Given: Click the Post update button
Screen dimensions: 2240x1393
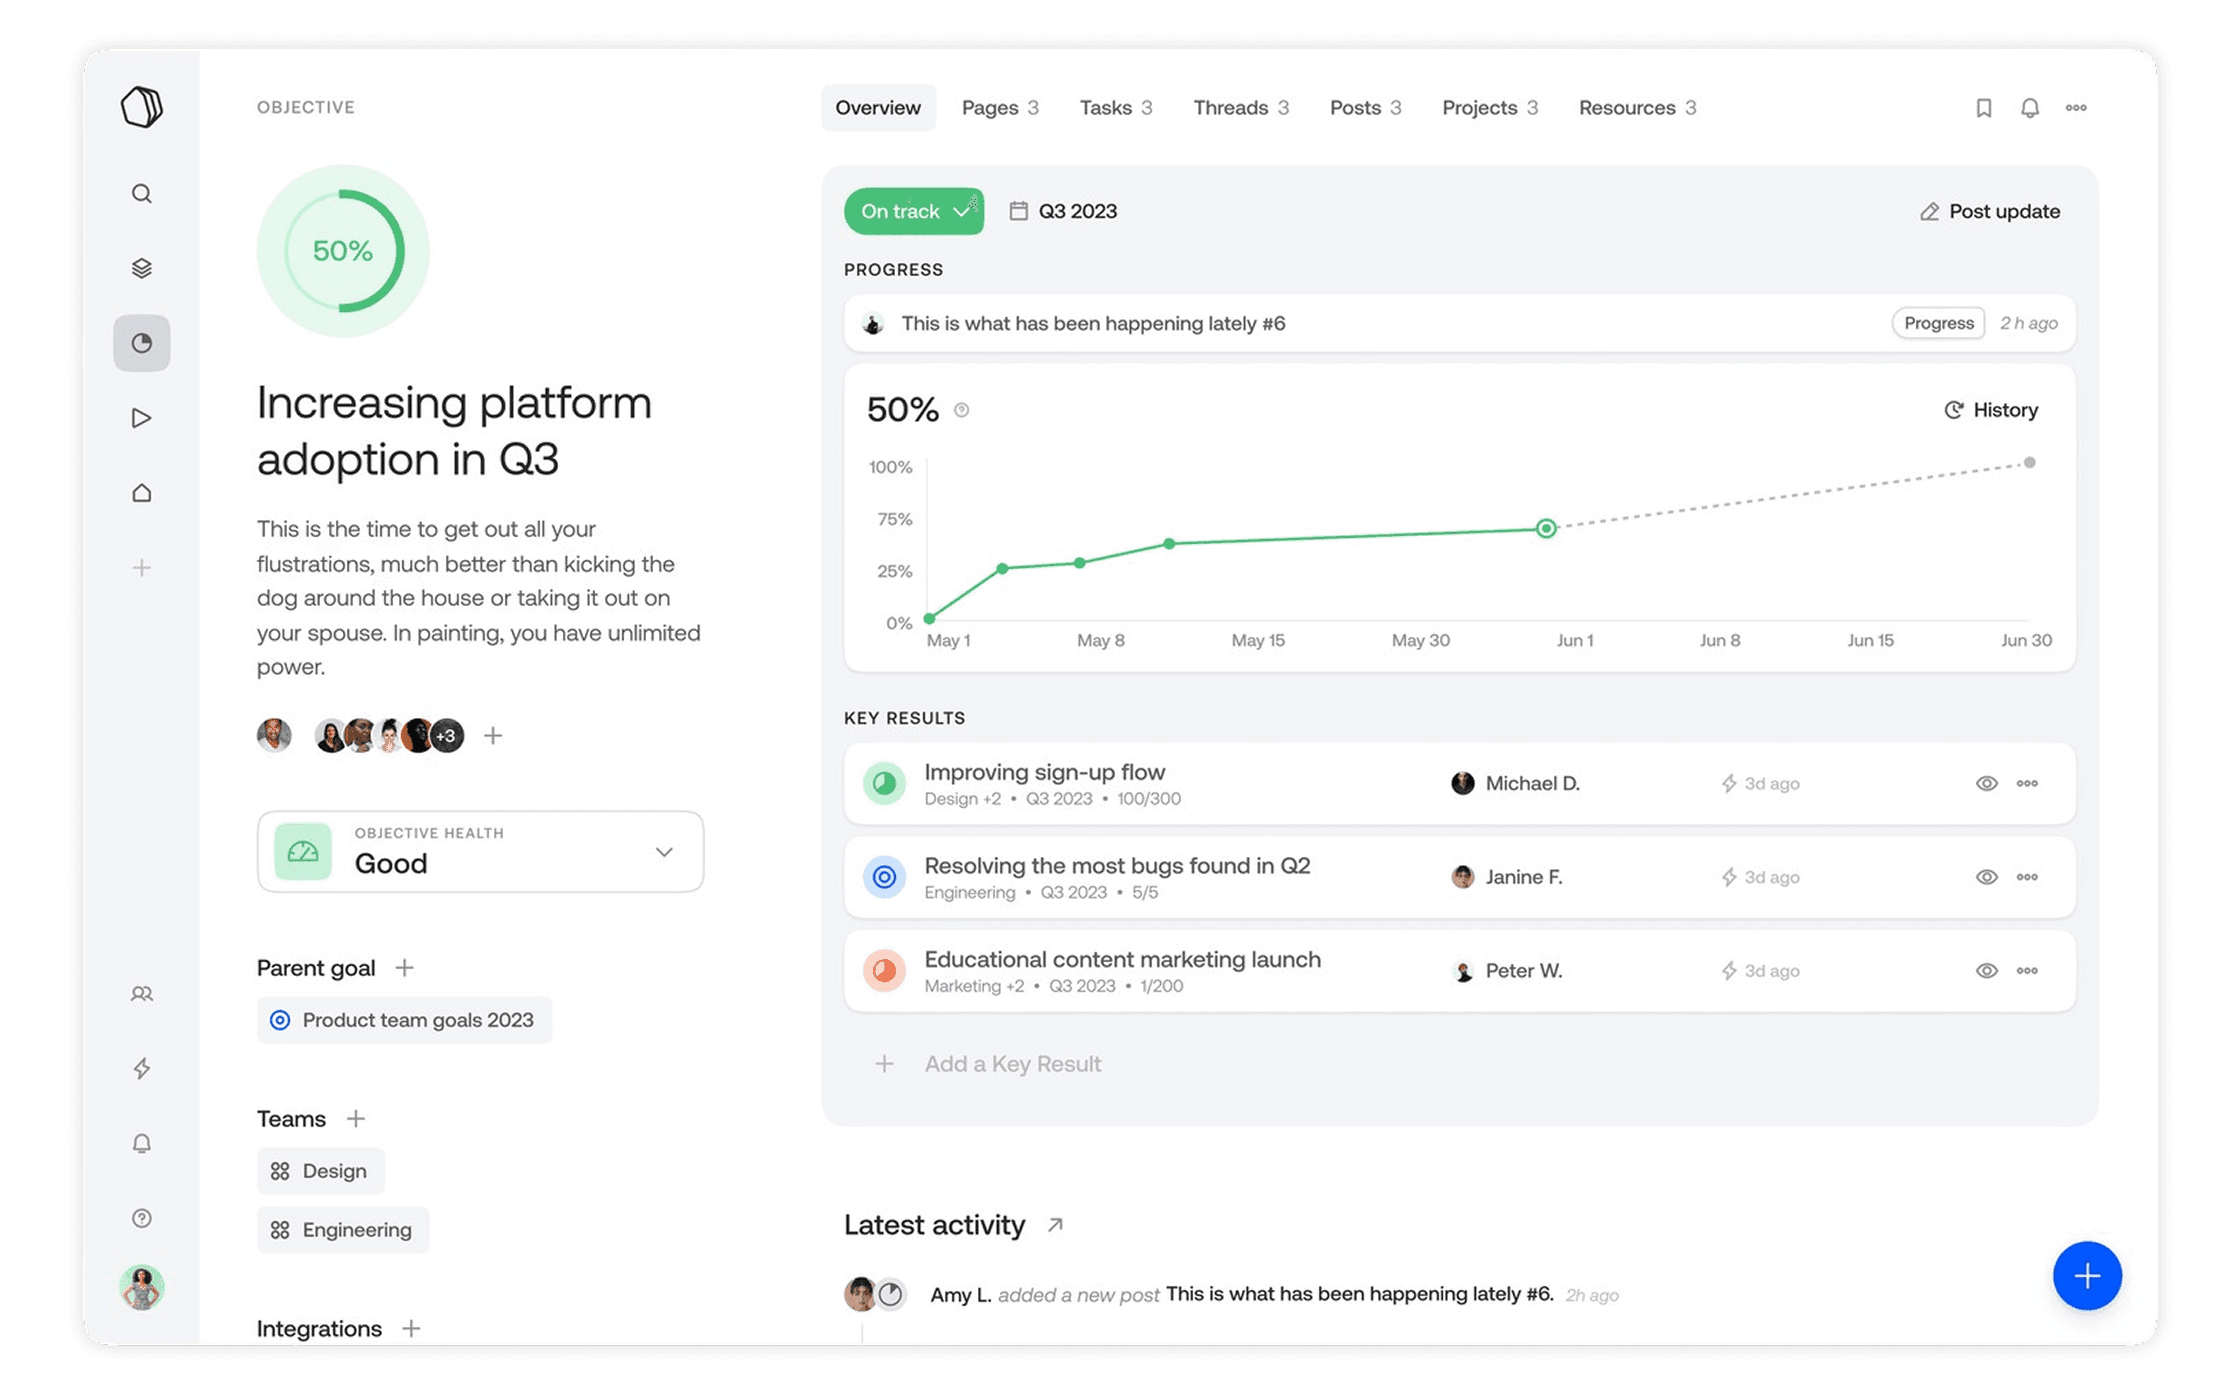Looking at the screenshot, I should [x=1990, y=211].
